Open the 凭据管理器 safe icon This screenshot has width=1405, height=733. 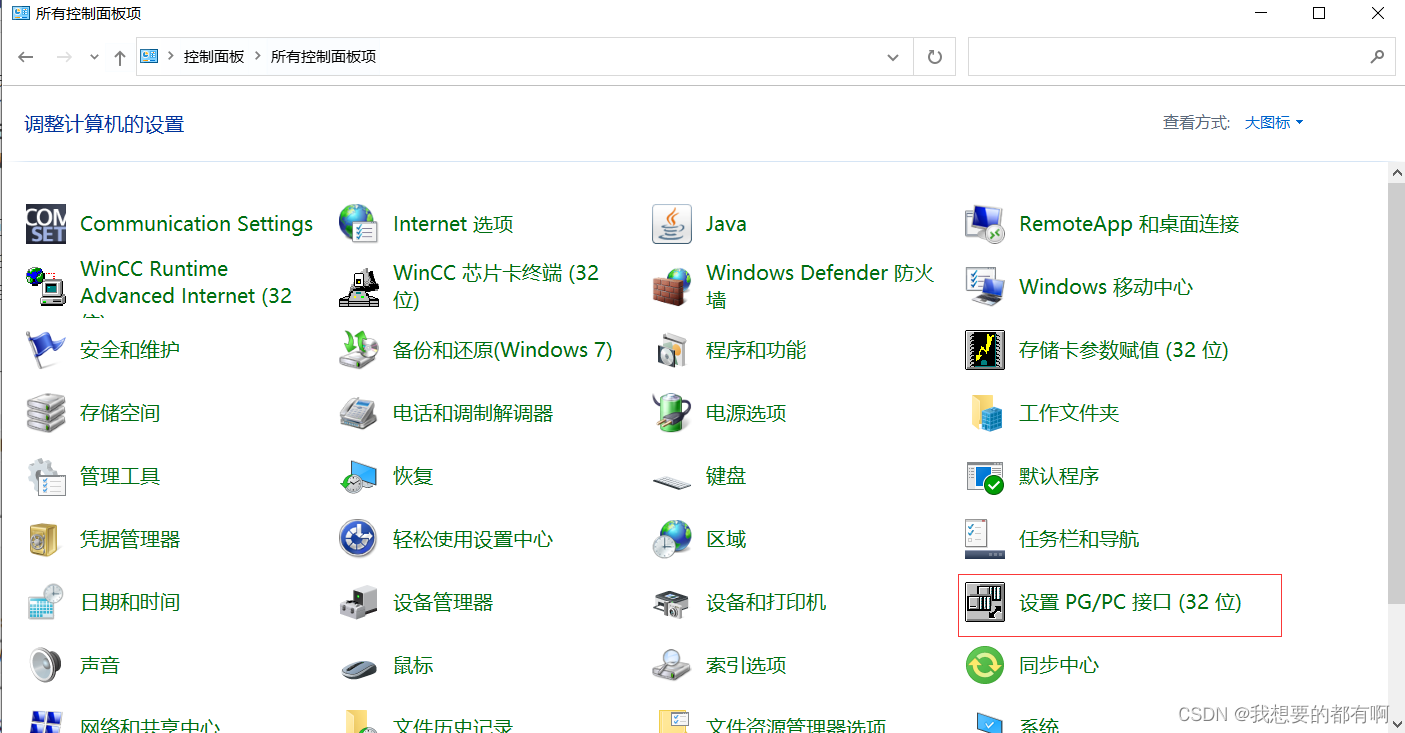coord(46,539)
